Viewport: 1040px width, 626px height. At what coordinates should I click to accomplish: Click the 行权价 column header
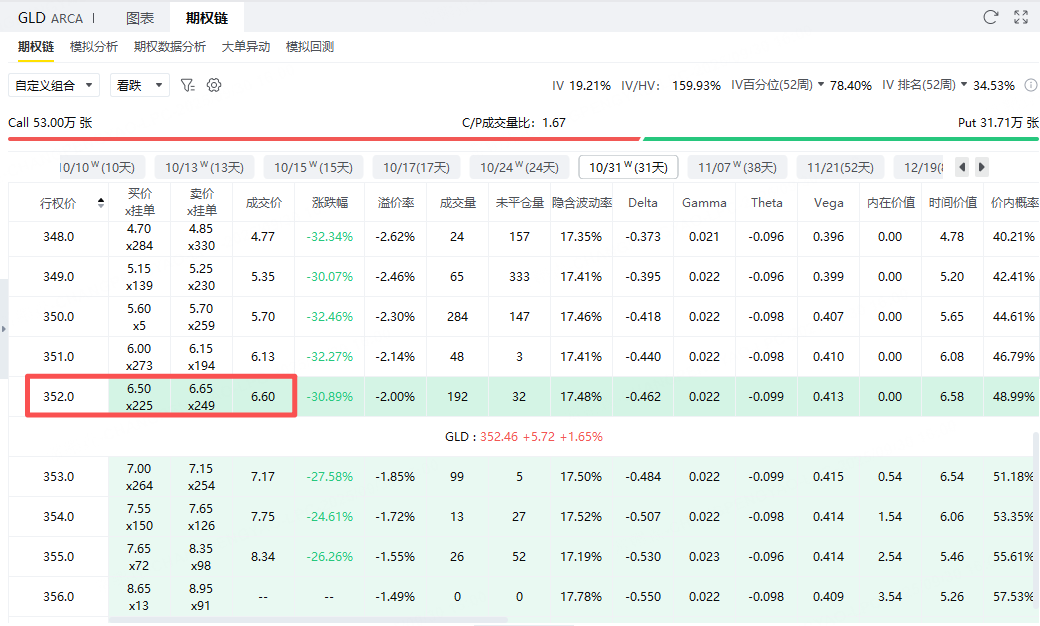click(x=58, y=203)
